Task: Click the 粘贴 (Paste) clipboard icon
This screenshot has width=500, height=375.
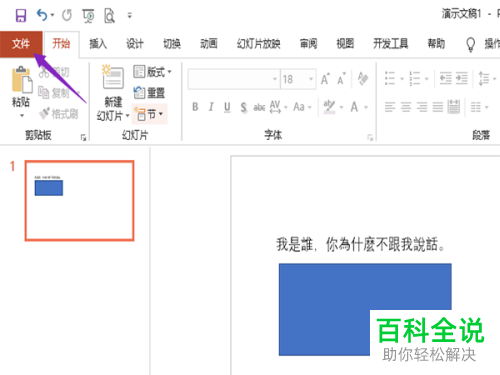Action: [x=22, y=80]
